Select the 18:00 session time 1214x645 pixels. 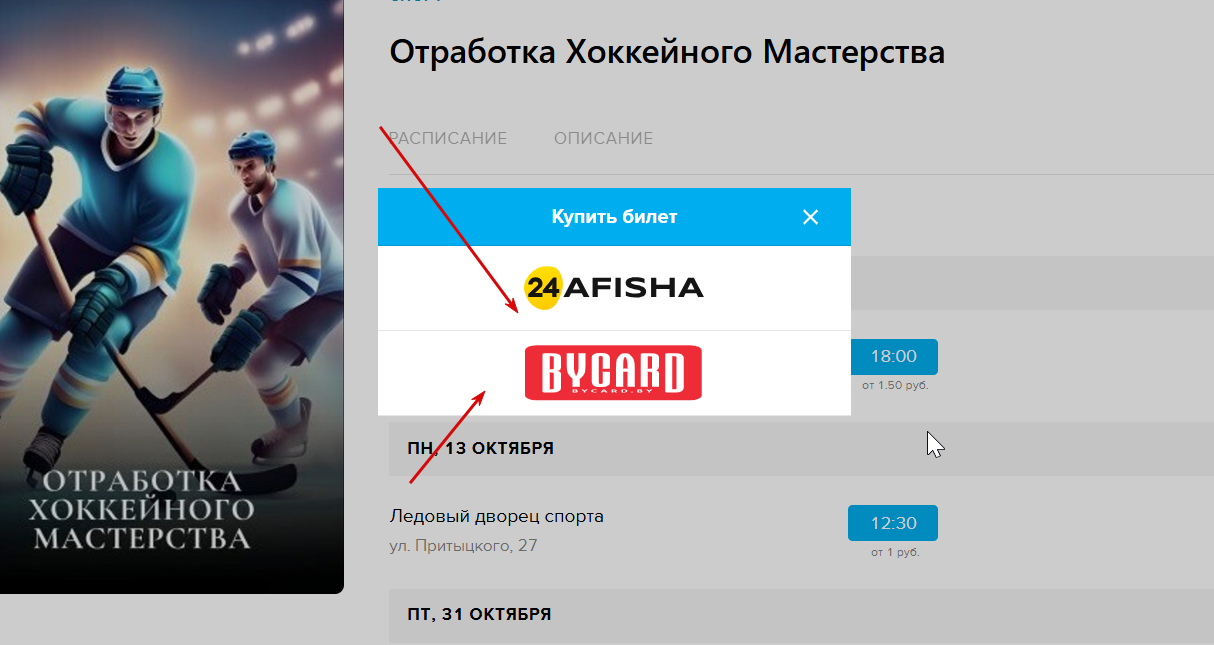click(x=893, y=356)
